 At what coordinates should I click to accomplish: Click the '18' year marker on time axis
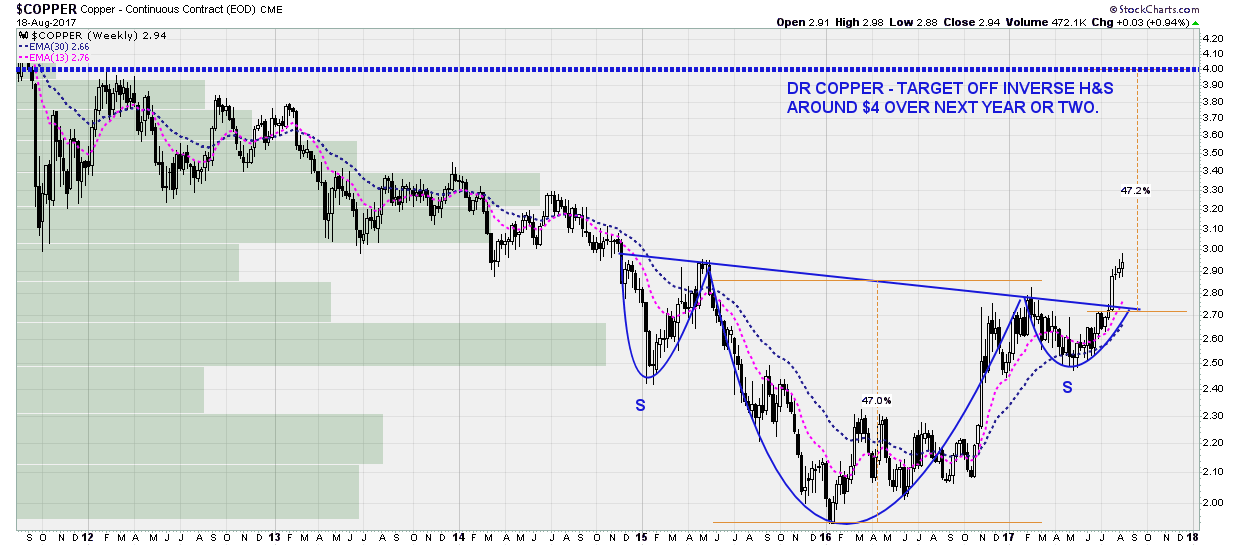coord(1192,536)
